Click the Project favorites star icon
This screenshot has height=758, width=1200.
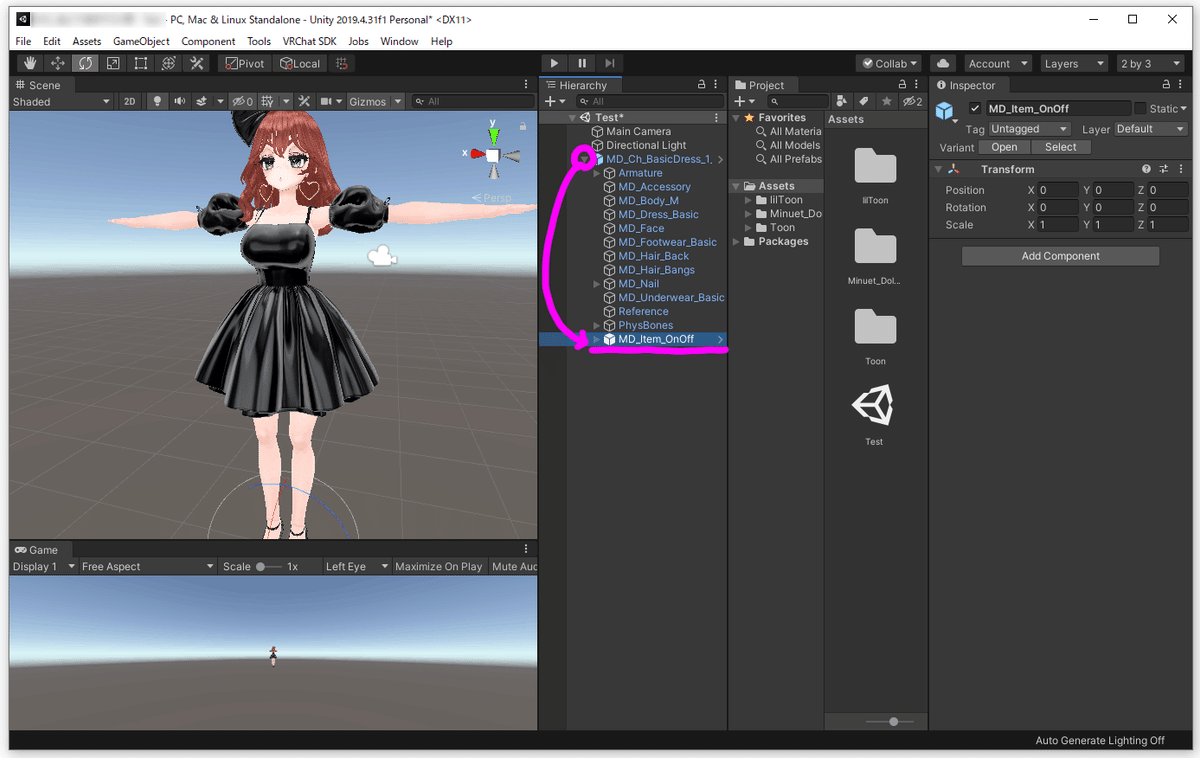(886, 101)
